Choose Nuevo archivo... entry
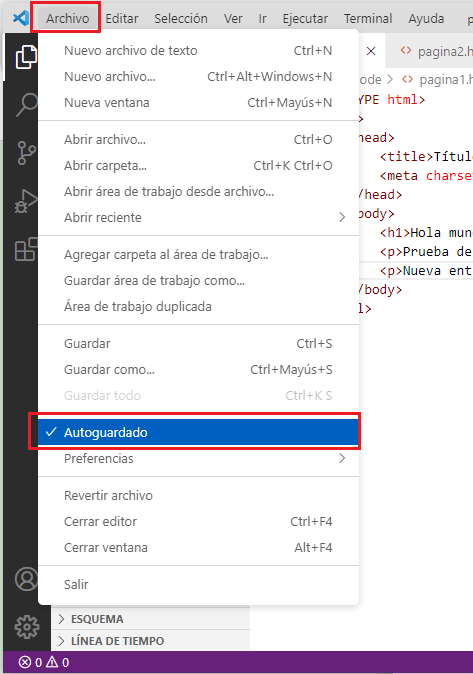Image resolution: width=473 pixels, height=674 pixels. [x=198, y=77]
